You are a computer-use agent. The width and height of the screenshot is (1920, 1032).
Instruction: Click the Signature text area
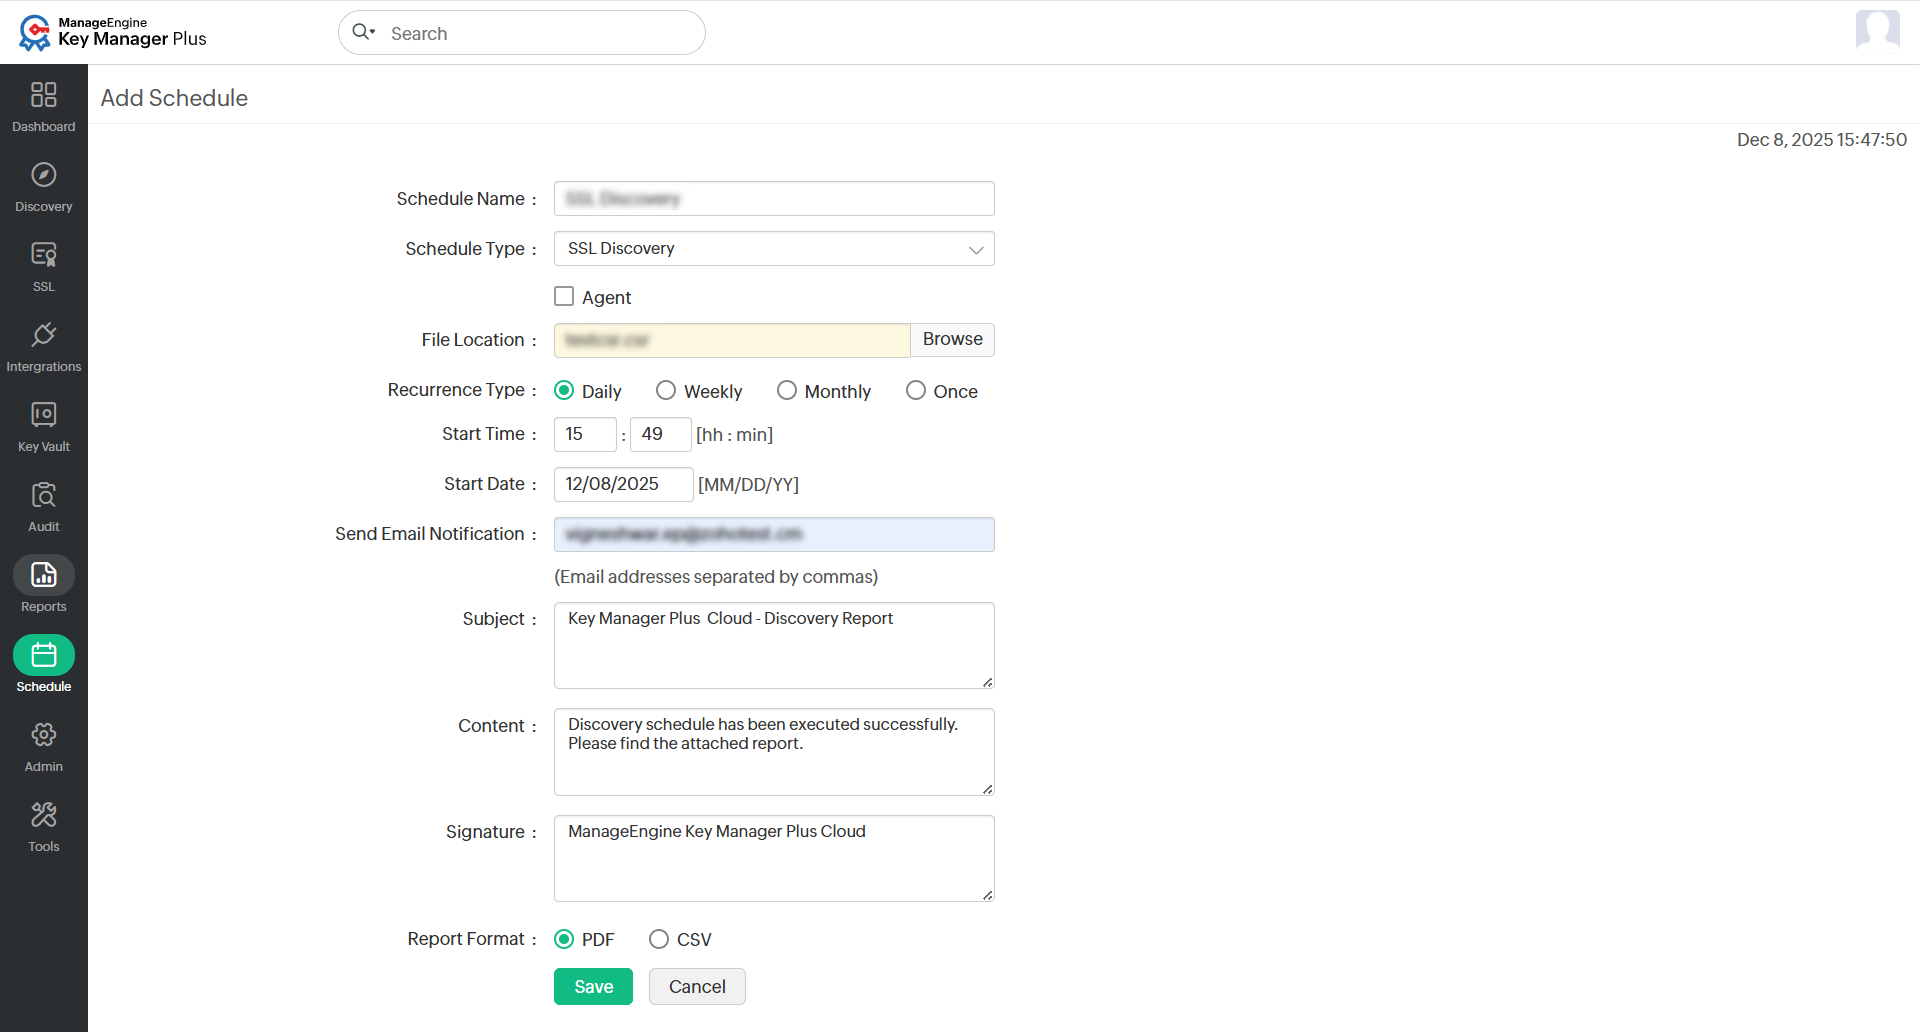pos(774,858)
